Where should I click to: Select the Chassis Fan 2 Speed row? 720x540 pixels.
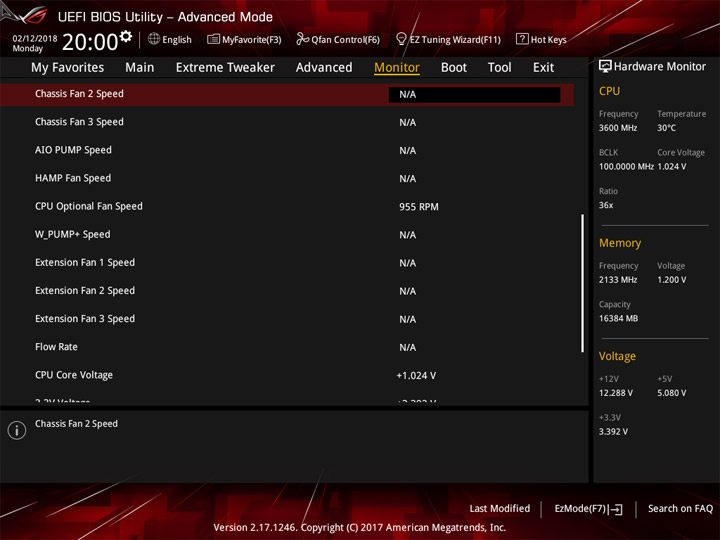pyautogui.click(x=287, y=95)
